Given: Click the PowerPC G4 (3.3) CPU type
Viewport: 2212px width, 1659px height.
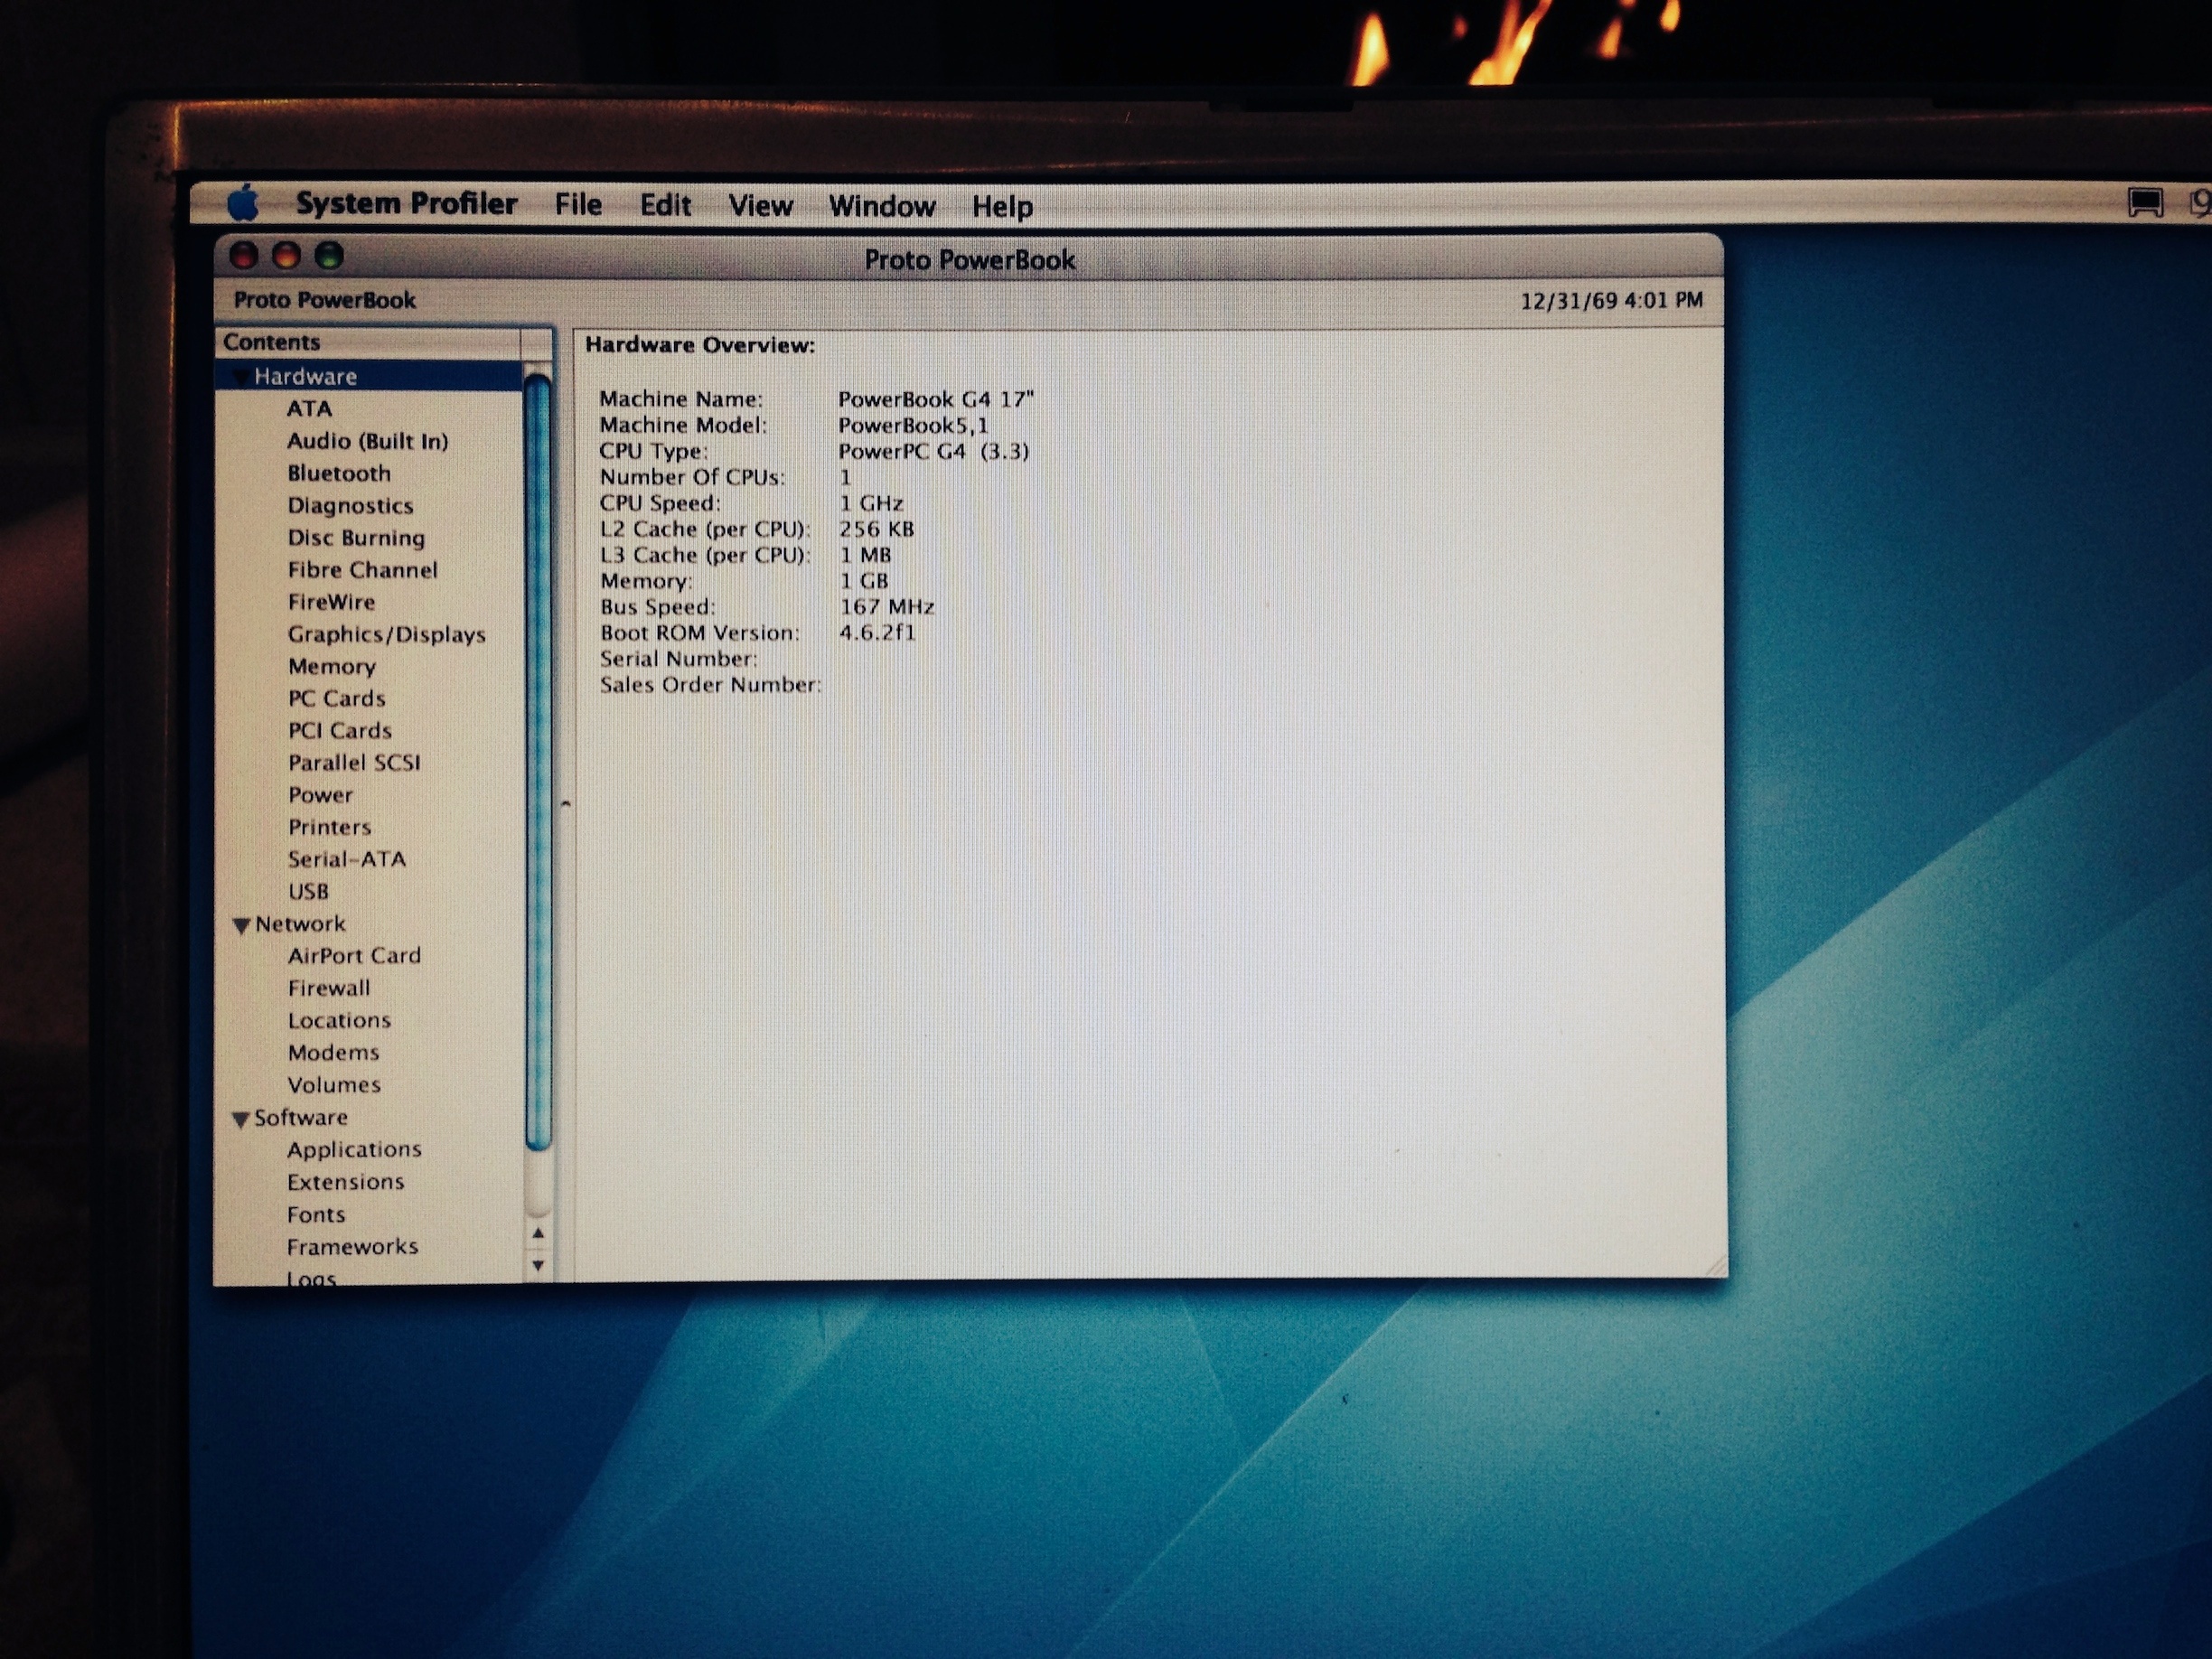Looking at the screenshot, I should (933, 451).
